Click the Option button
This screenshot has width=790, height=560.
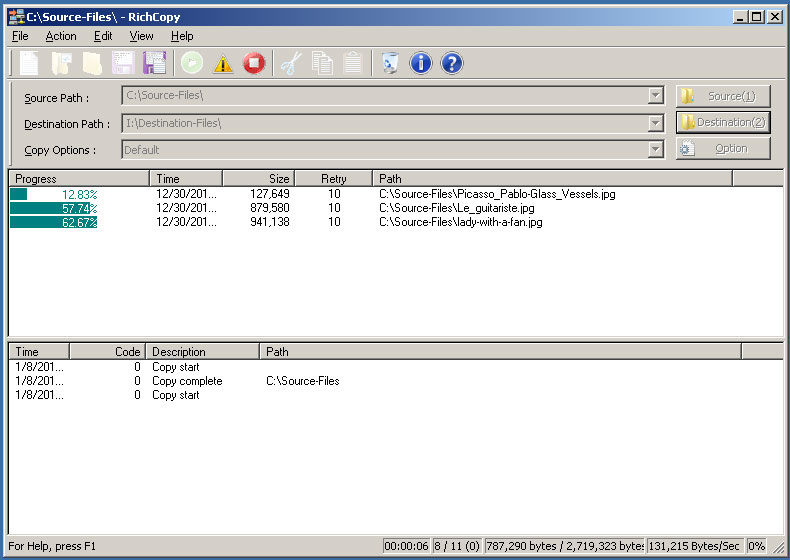click(x=723, y=149)
